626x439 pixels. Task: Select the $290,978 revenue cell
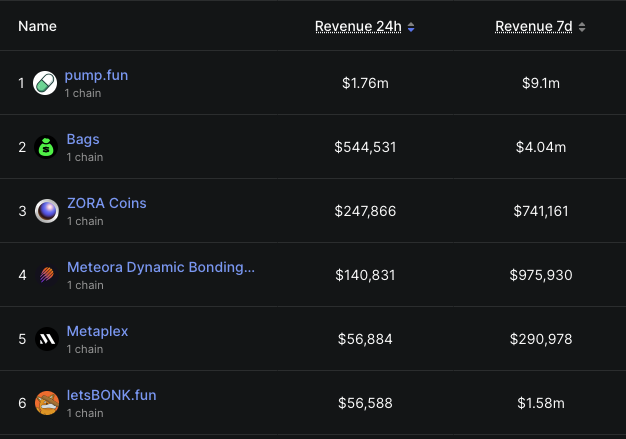tap(541, 339)
